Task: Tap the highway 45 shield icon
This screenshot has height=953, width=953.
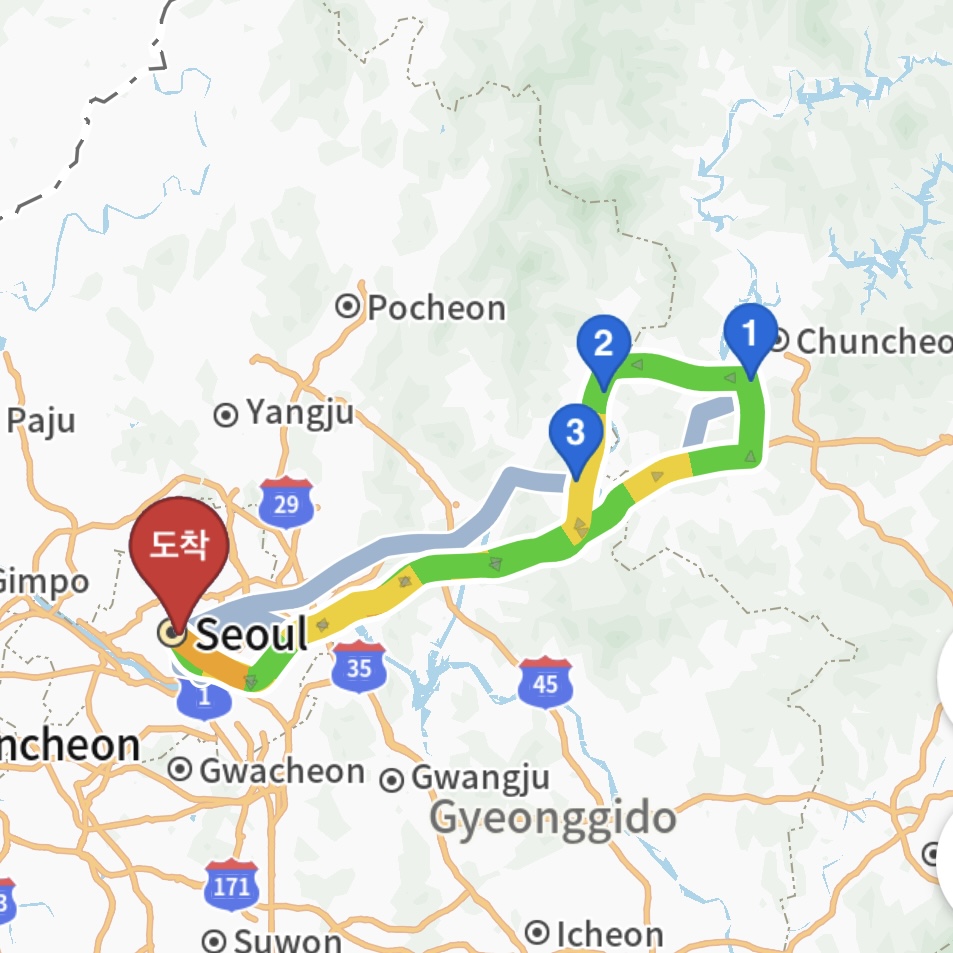Action: [x=545, y=683]
